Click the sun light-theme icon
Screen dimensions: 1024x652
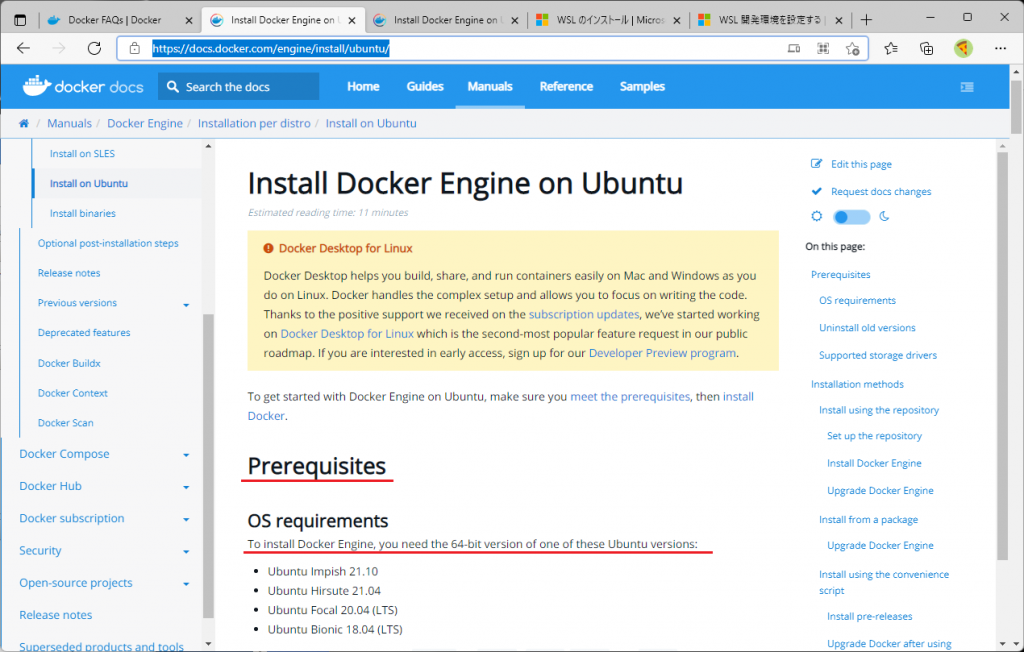pyautogui.click(x=816, y=216)
